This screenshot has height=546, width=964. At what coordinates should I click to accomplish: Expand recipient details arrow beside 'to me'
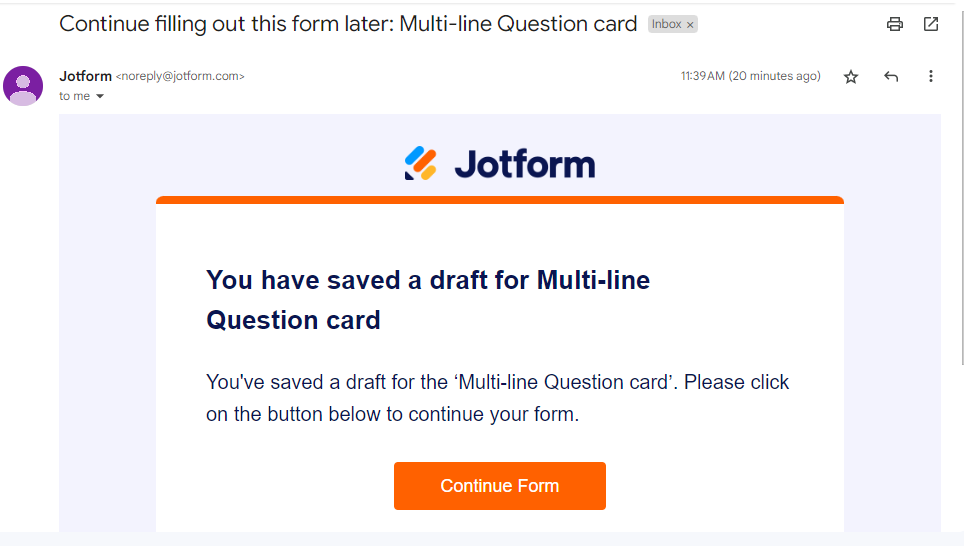point(100,97)
